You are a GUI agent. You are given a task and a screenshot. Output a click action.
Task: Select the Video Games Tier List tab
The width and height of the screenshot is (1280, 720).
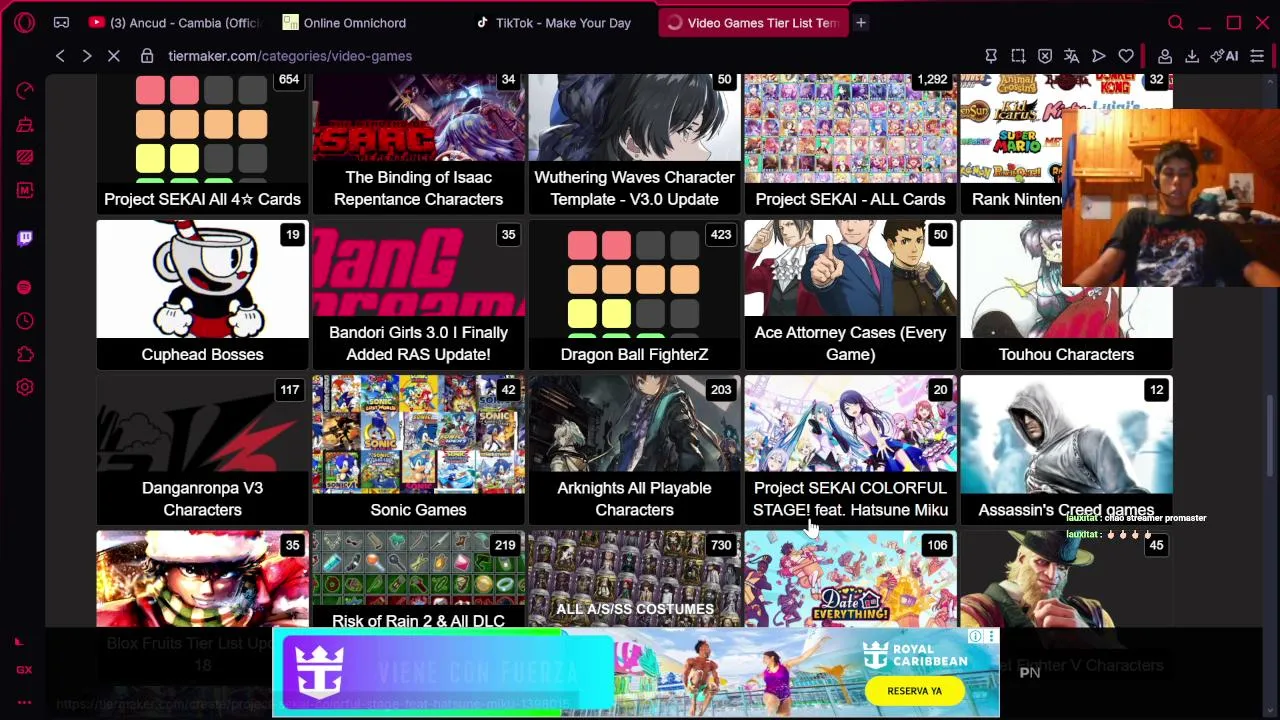(753, 22)
